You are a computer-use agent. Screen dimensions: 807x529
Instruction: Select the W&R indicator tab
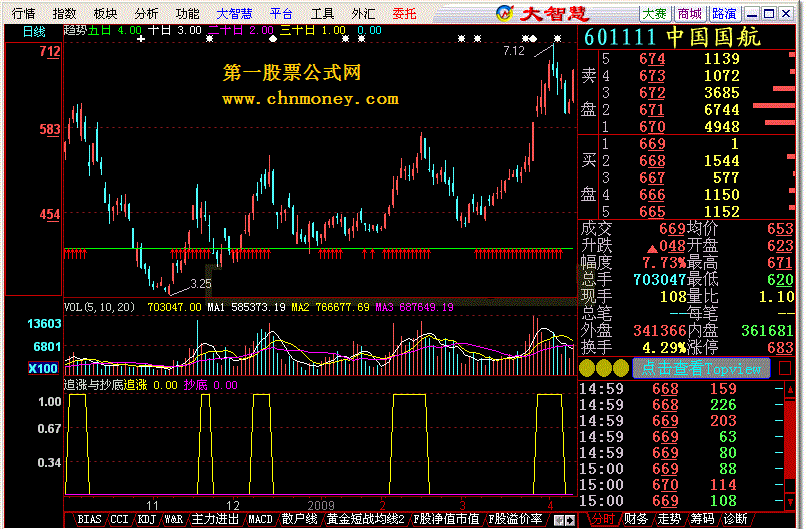173,519
